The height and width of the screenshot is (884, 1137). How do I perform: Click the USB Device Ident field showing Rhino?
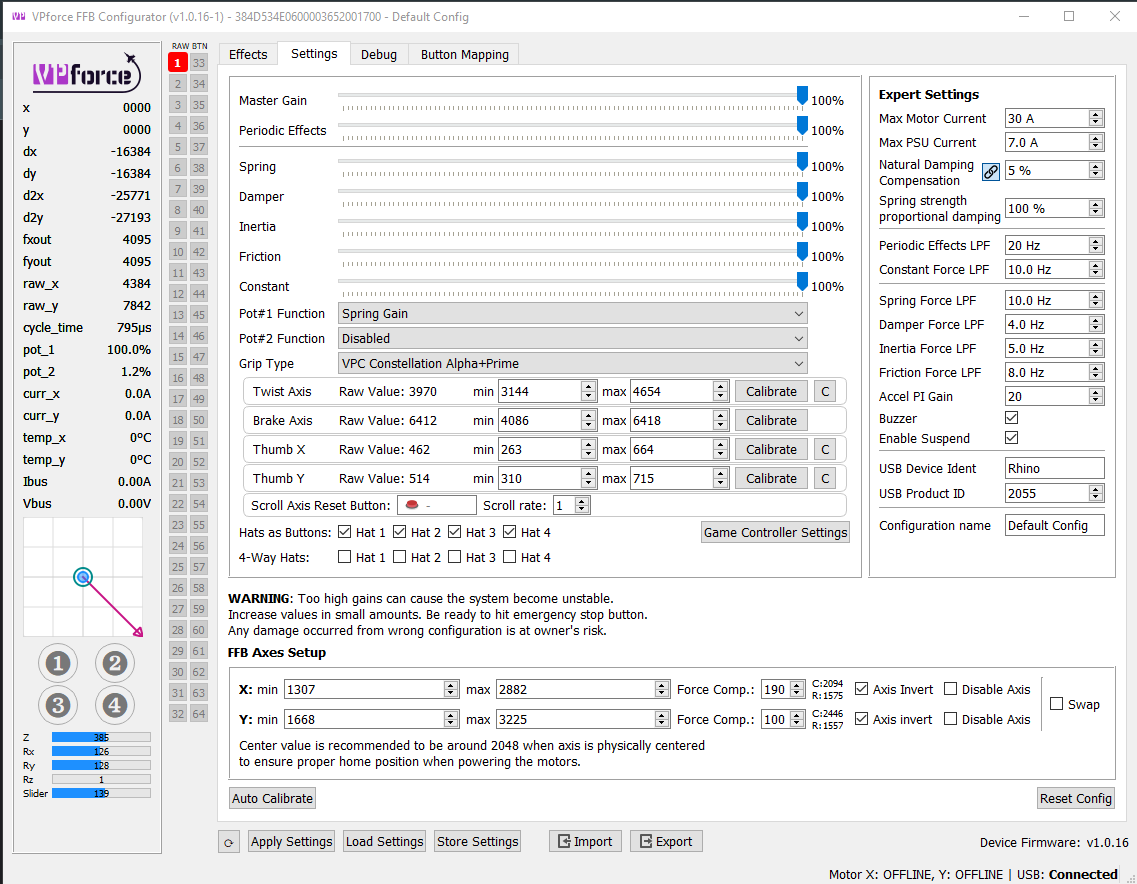[x=1054, y=467]
